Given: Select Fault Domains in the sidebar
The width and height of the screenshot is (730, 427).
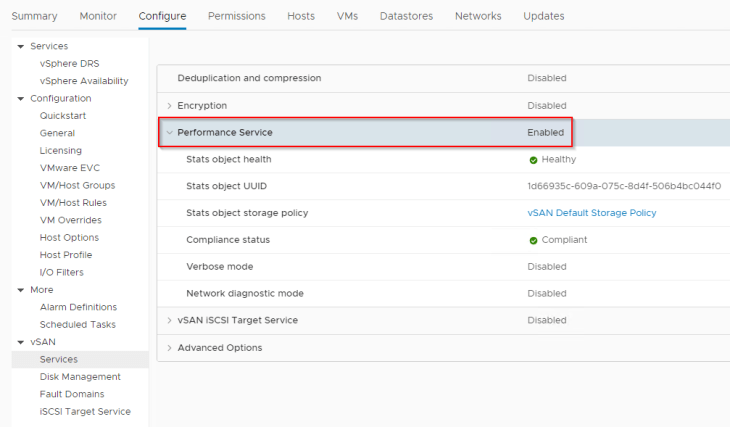Looking at the screenshot, I should pyautogui.click(x=72, y=394).
